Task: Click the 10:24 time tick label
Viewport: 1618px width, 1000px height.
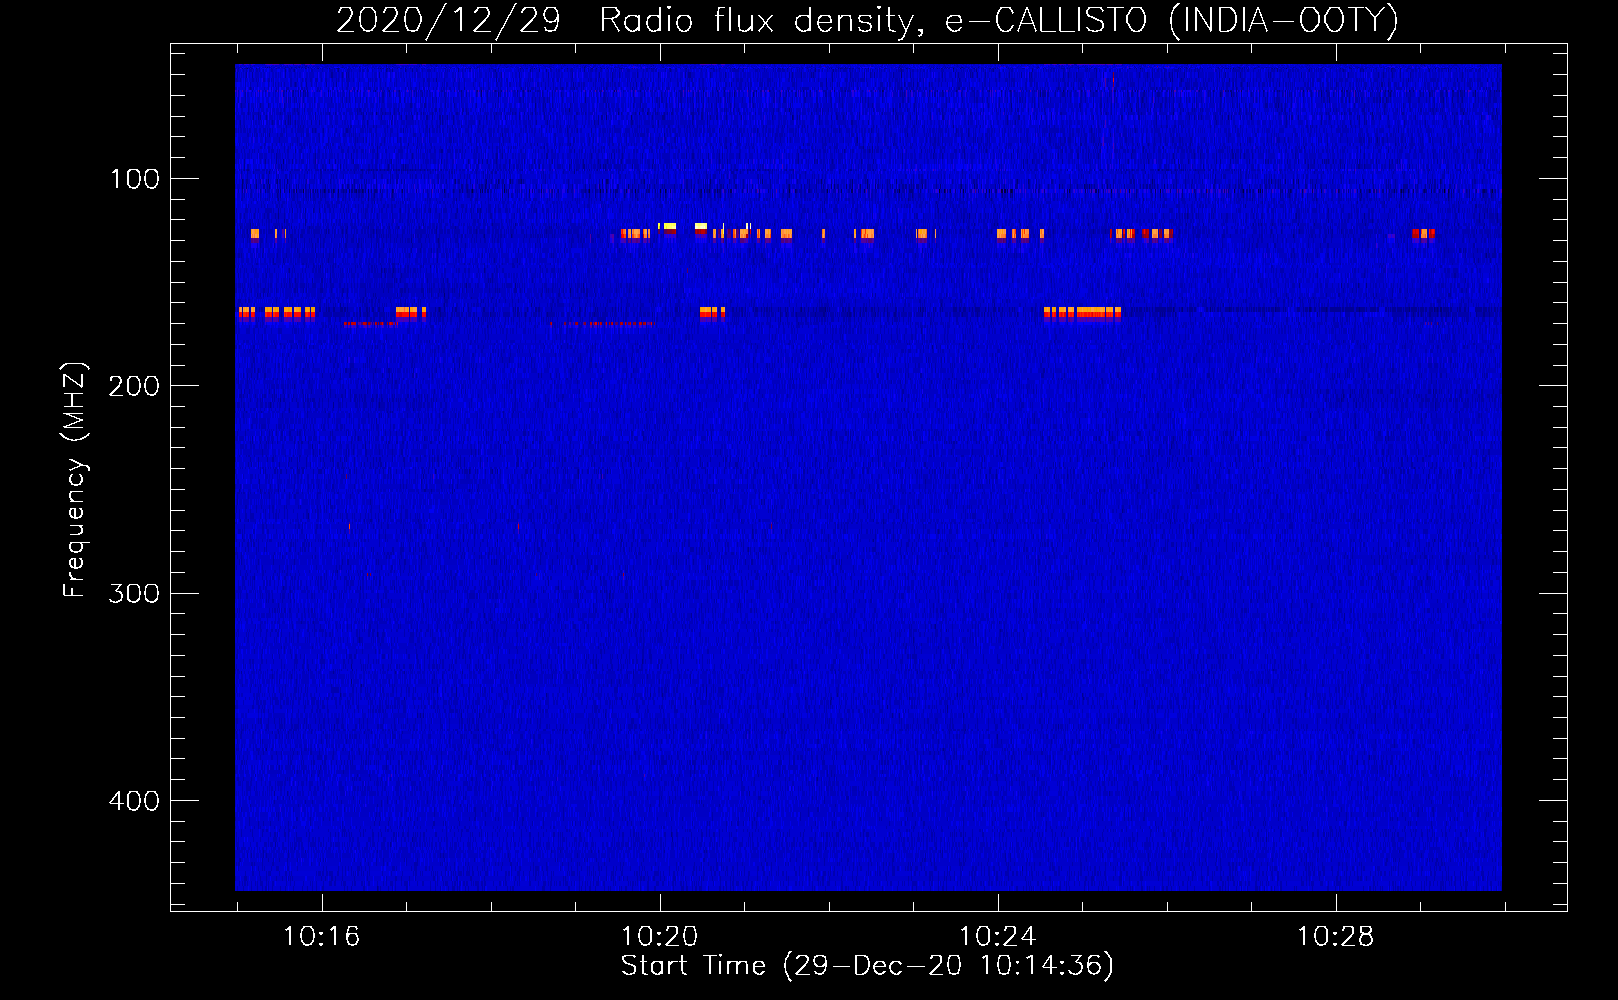Action: click(x=997, y=937)
